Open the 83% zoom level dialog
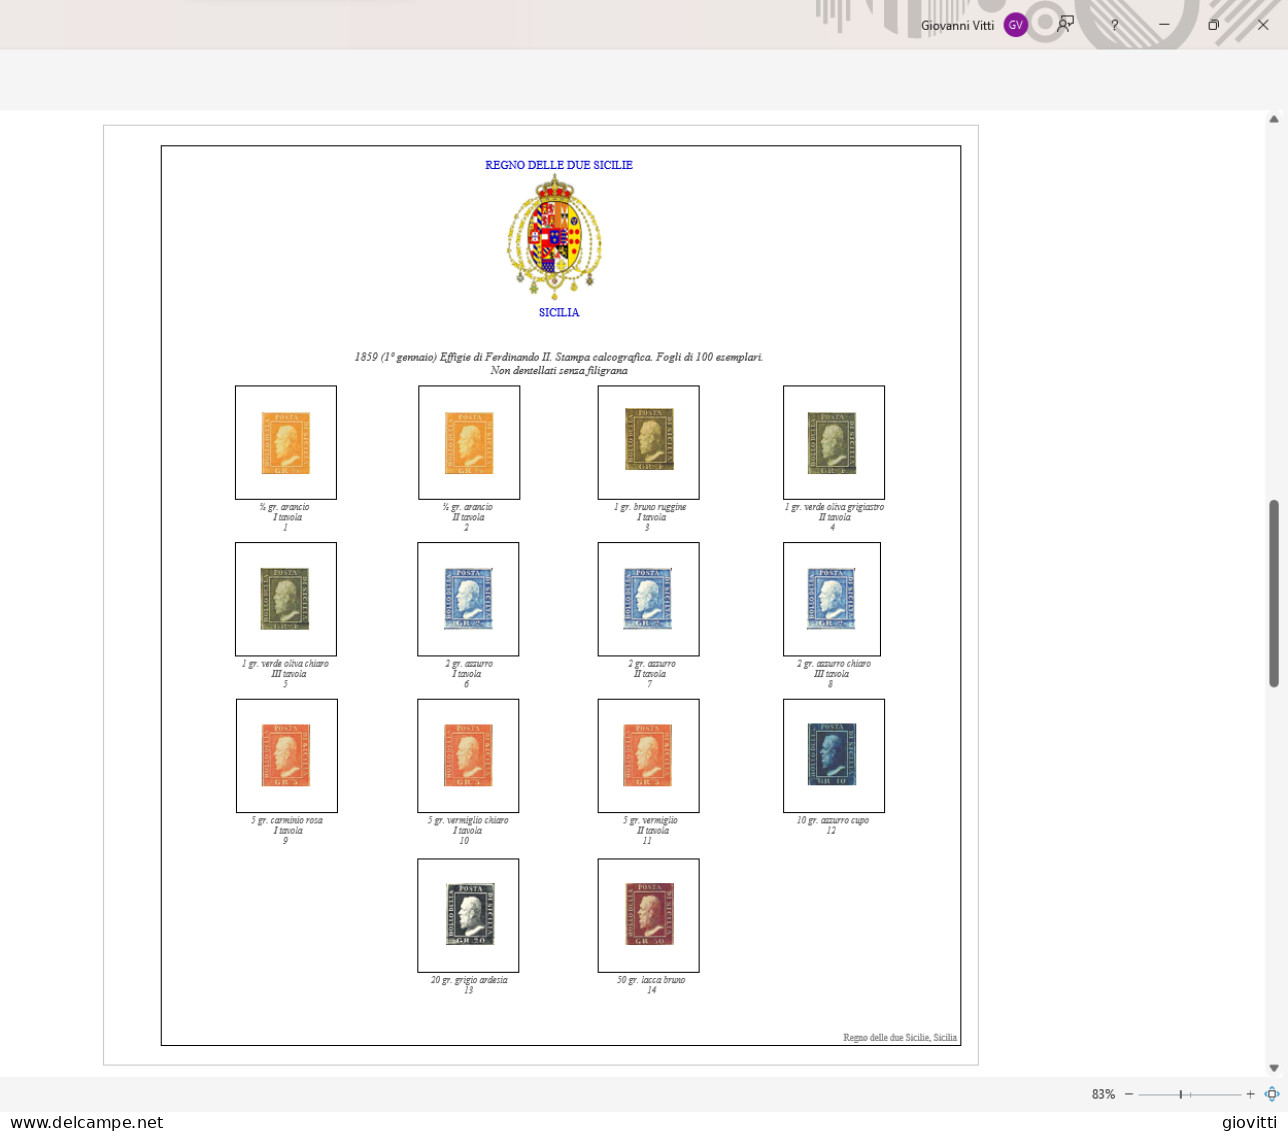Screen dimensions: 1288x1131 [1103, 1094]
